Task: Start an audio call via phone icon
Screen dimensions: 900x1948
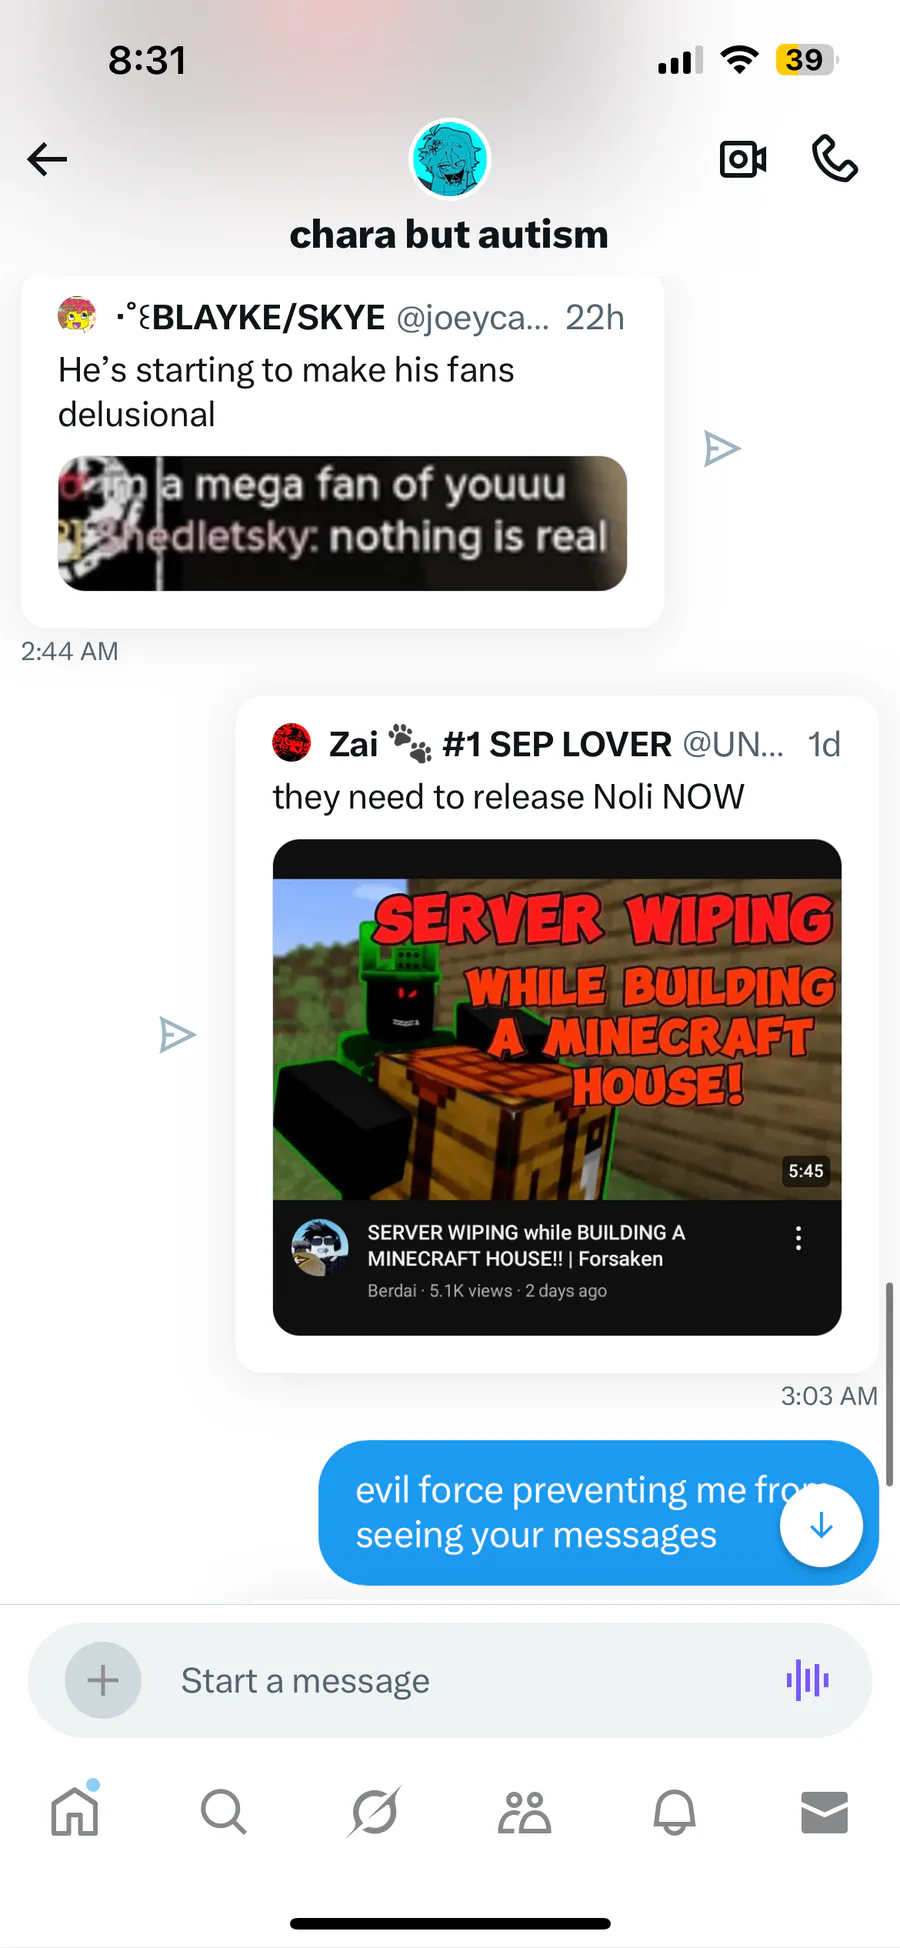Action: pos(835,159)
